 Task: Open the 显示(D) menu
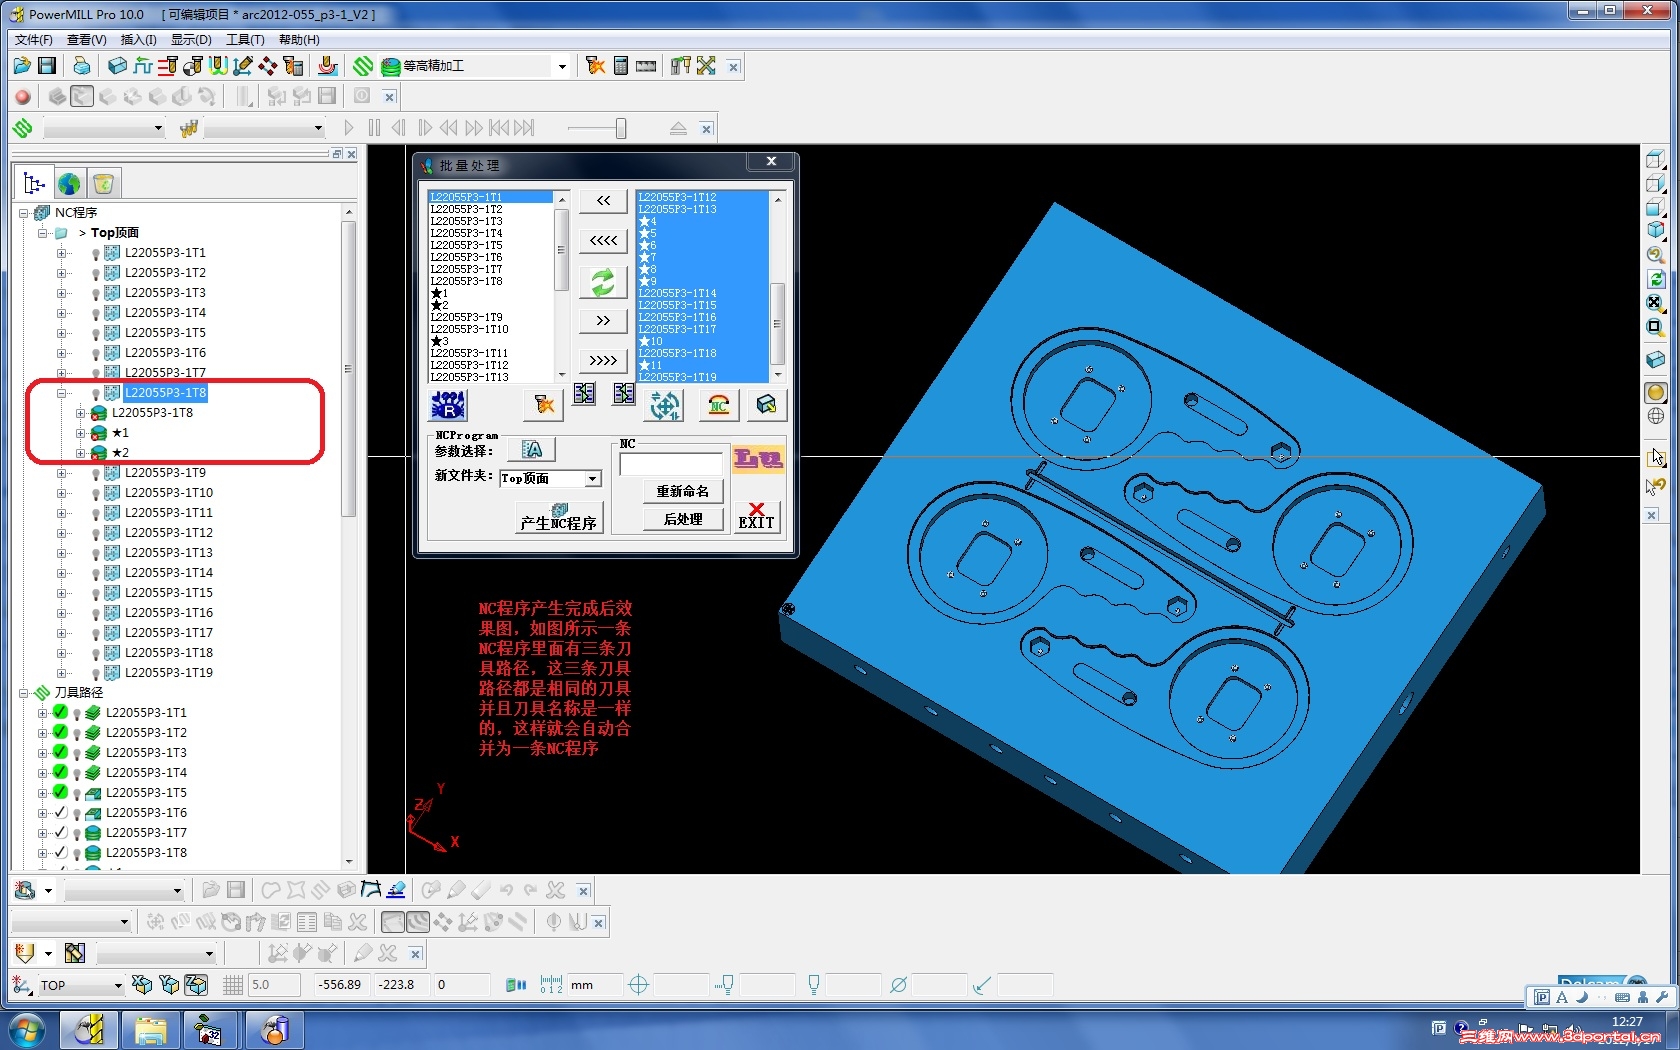(x=191, y=40)
